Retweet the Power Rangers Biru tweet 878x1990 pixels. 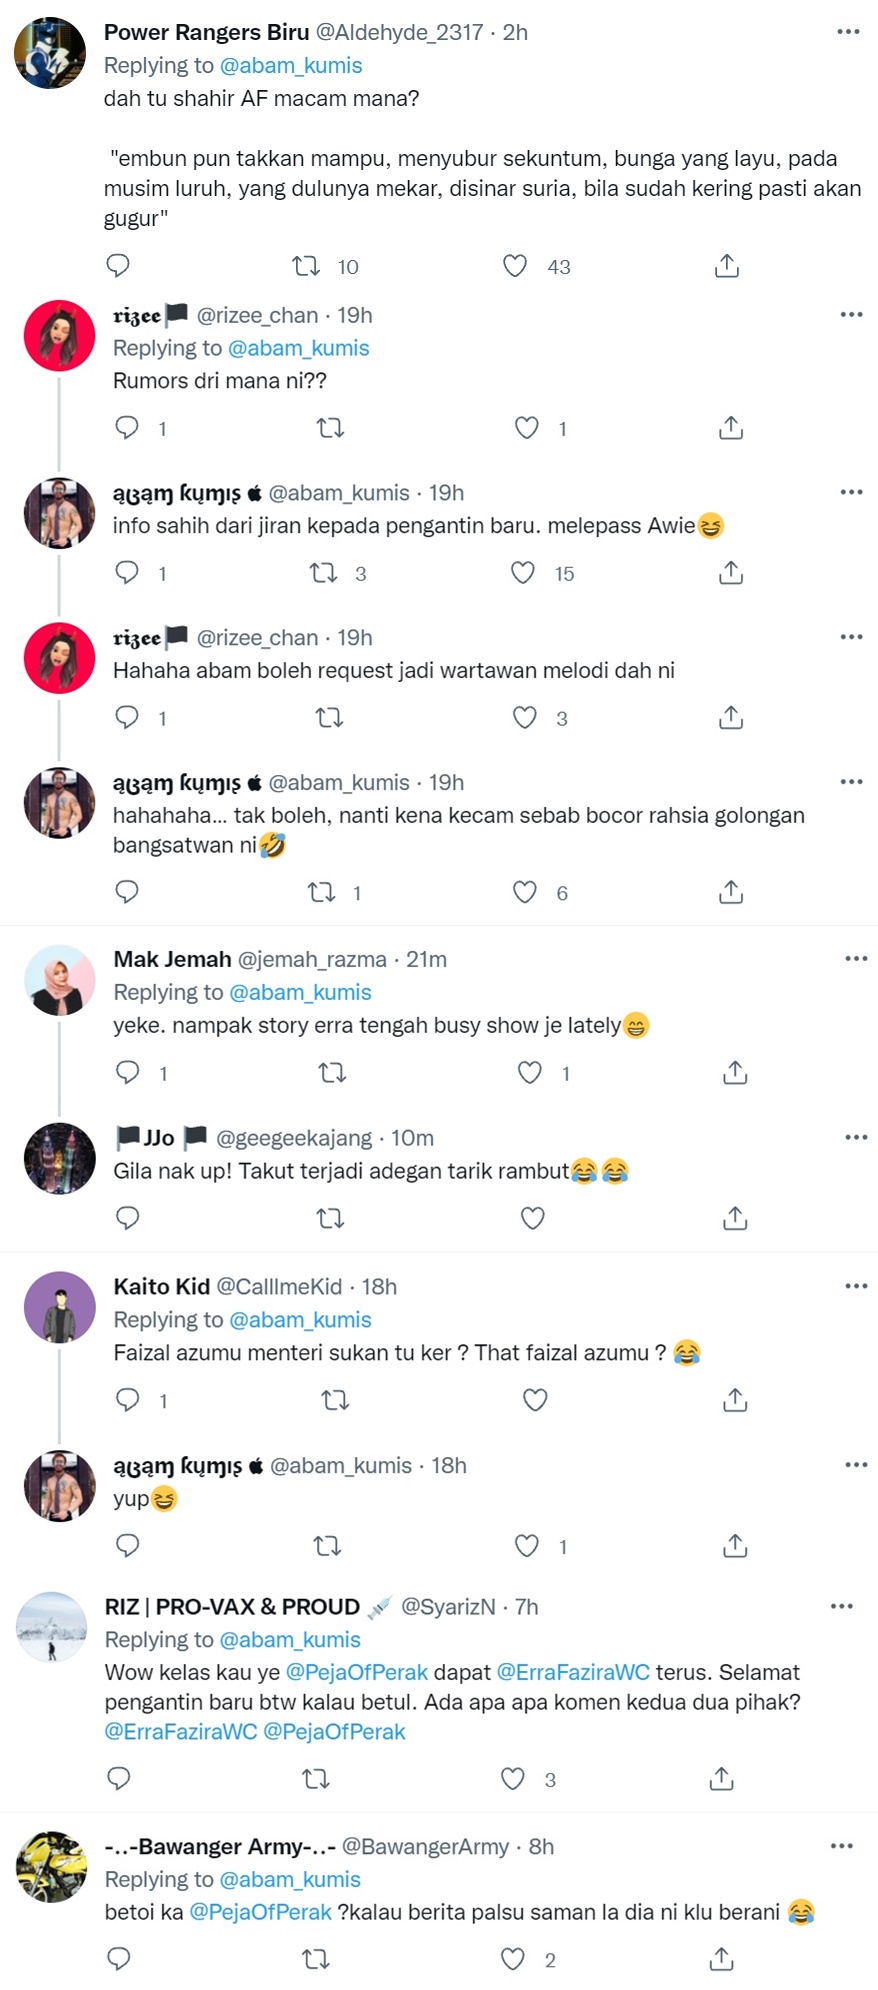click(305, 266)
